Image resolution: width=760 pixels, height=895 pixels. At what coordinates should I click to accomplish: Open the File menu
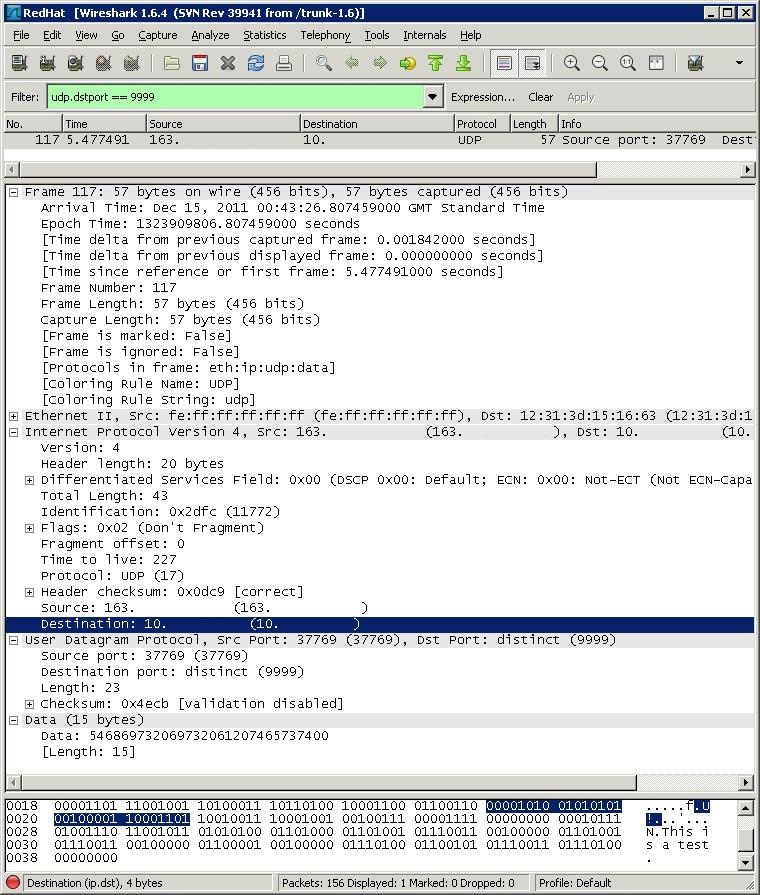click(x=21, y=35)
